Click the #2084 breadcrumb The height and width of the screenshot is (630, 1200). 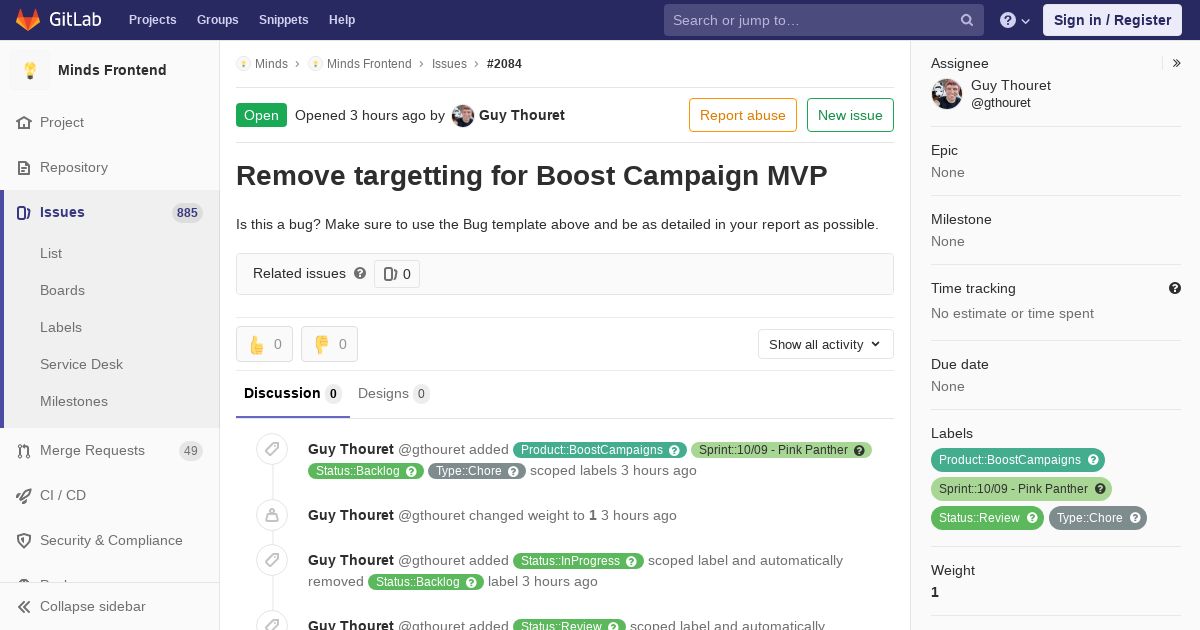pyautogui.click(x=504, y=64)
